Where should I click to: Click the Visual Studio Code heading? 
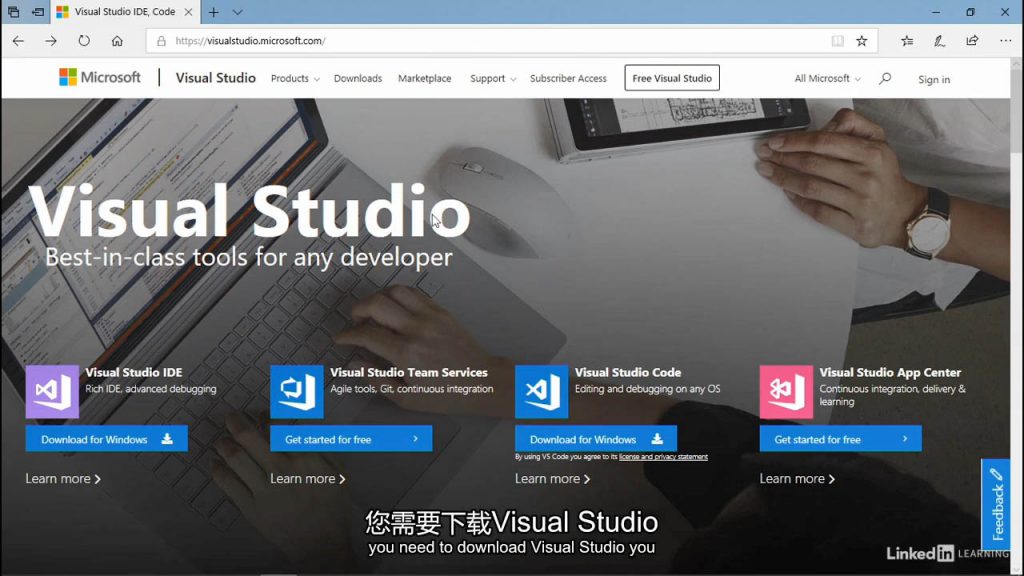pos(628,372)
